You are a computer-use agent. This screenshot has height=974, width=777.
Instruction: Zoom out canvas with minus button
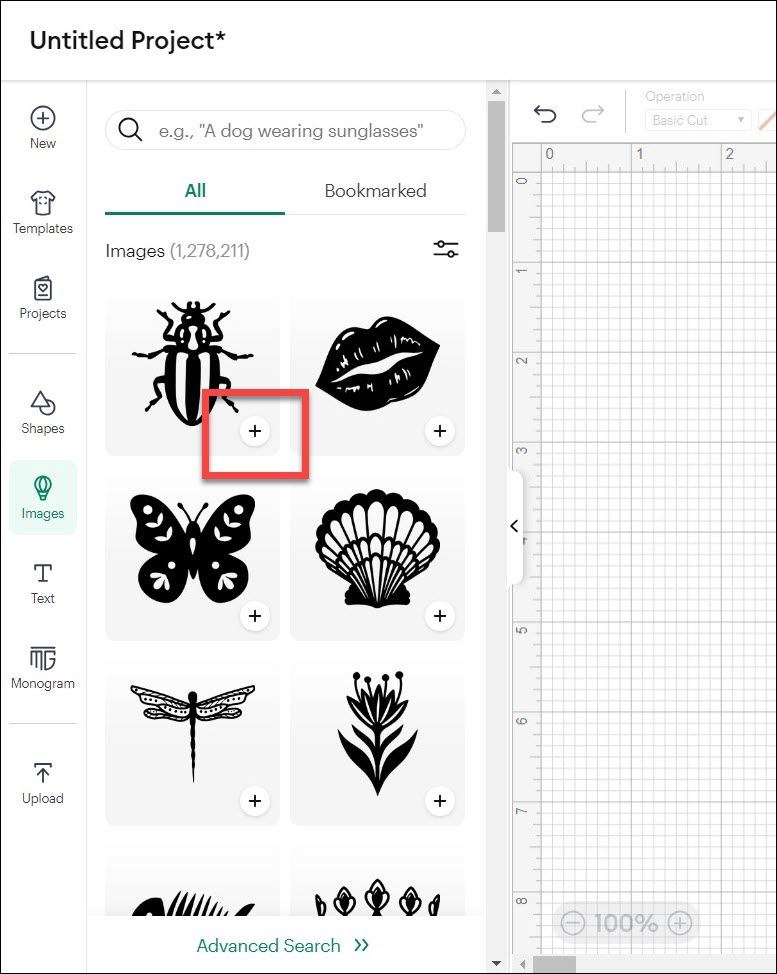pyautogui.click(x=573, y=923)
